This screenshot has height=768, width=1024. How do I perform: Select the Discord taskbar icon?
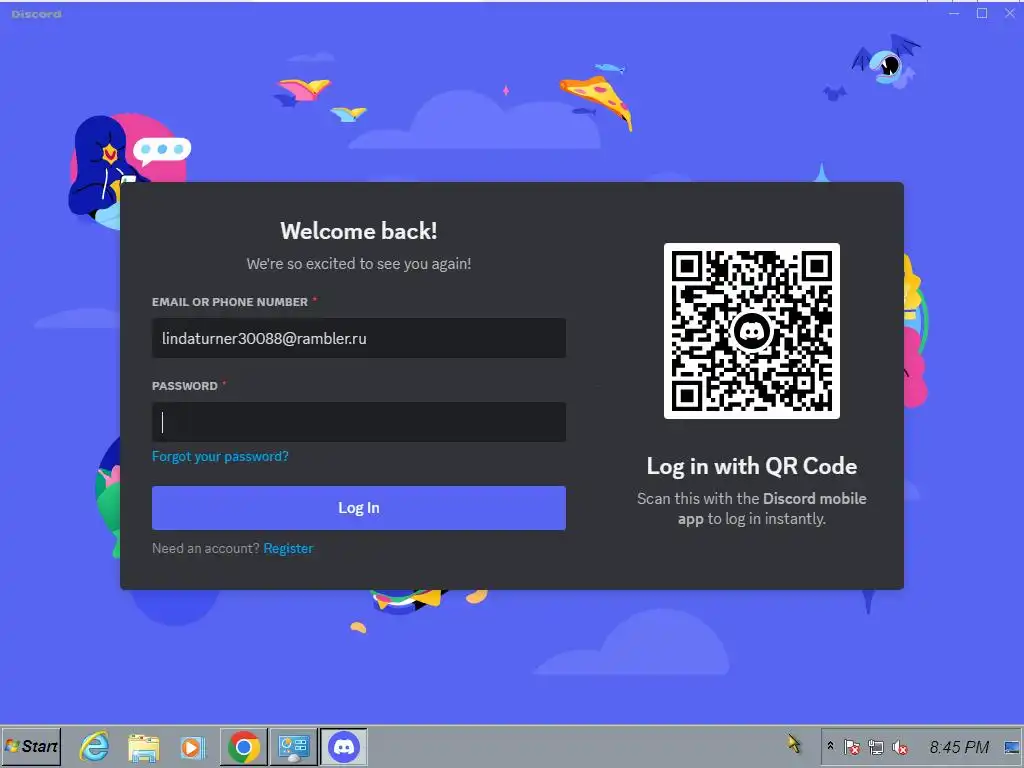[x=344, y=746]
